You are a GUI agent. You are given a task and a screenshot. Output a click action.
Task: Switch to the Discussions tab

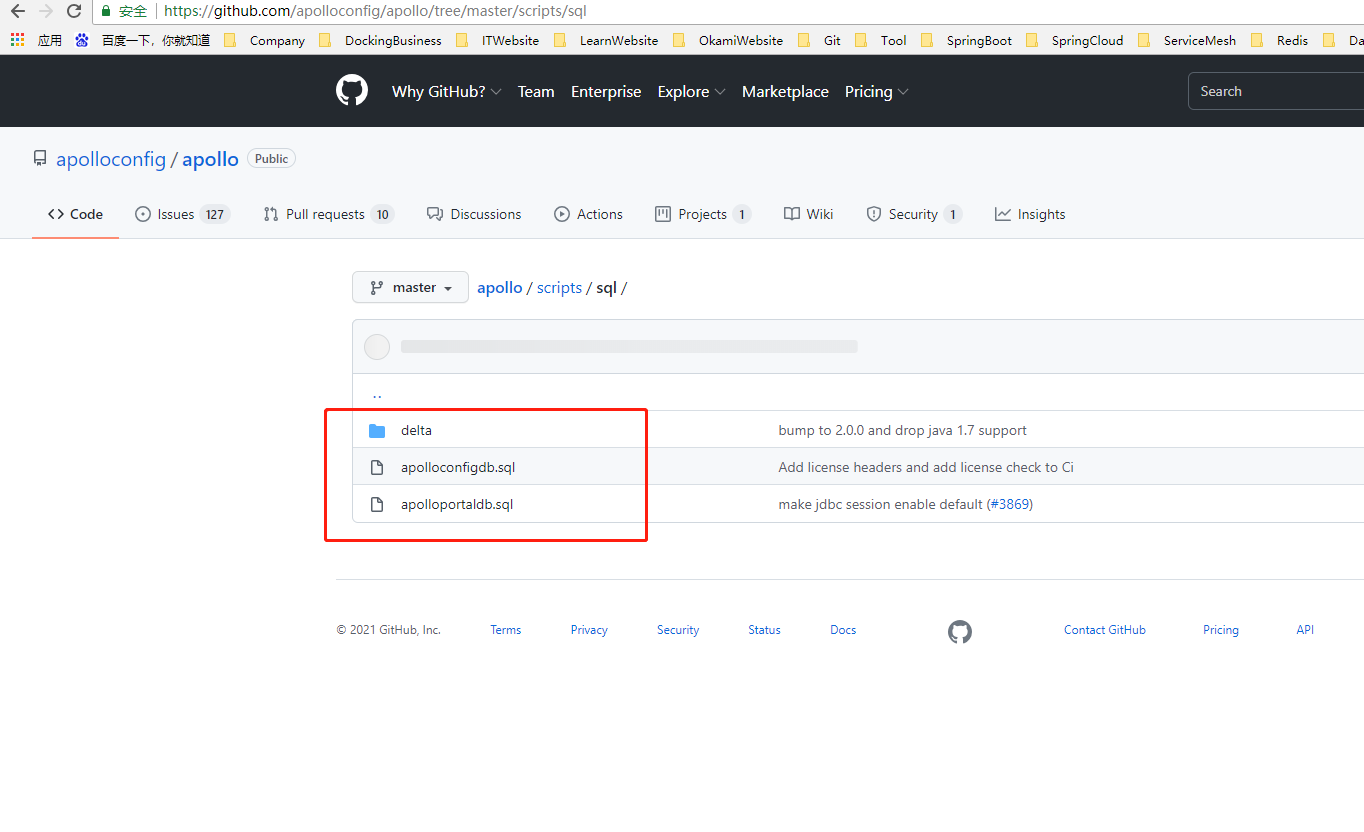(x=474, y=214)
